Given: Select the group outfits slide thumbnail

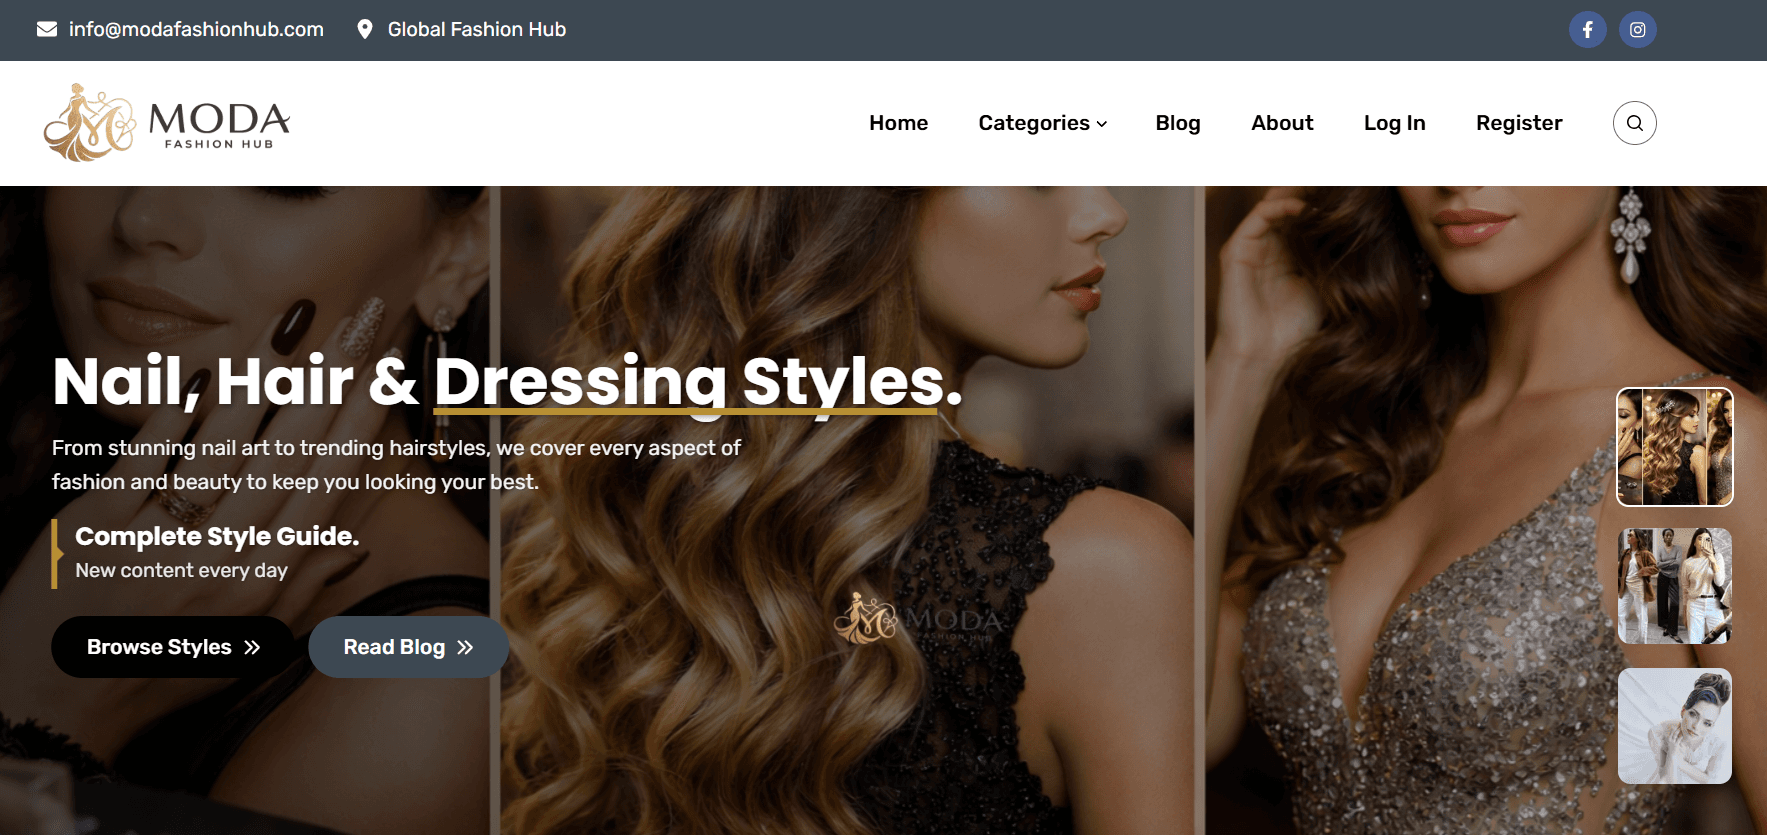Looking at the screenshot, I should 1674,586.
